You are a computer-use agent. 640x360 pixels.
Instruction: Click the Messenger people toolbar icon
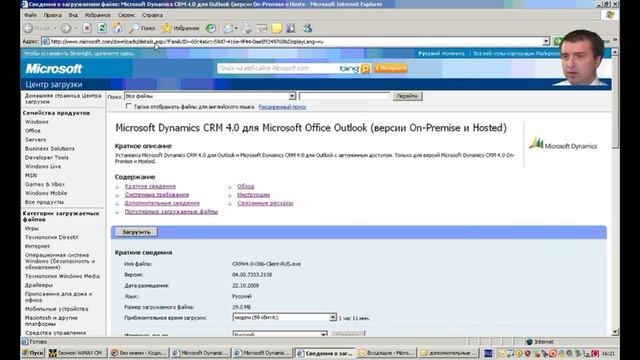[x=307, y=28]
